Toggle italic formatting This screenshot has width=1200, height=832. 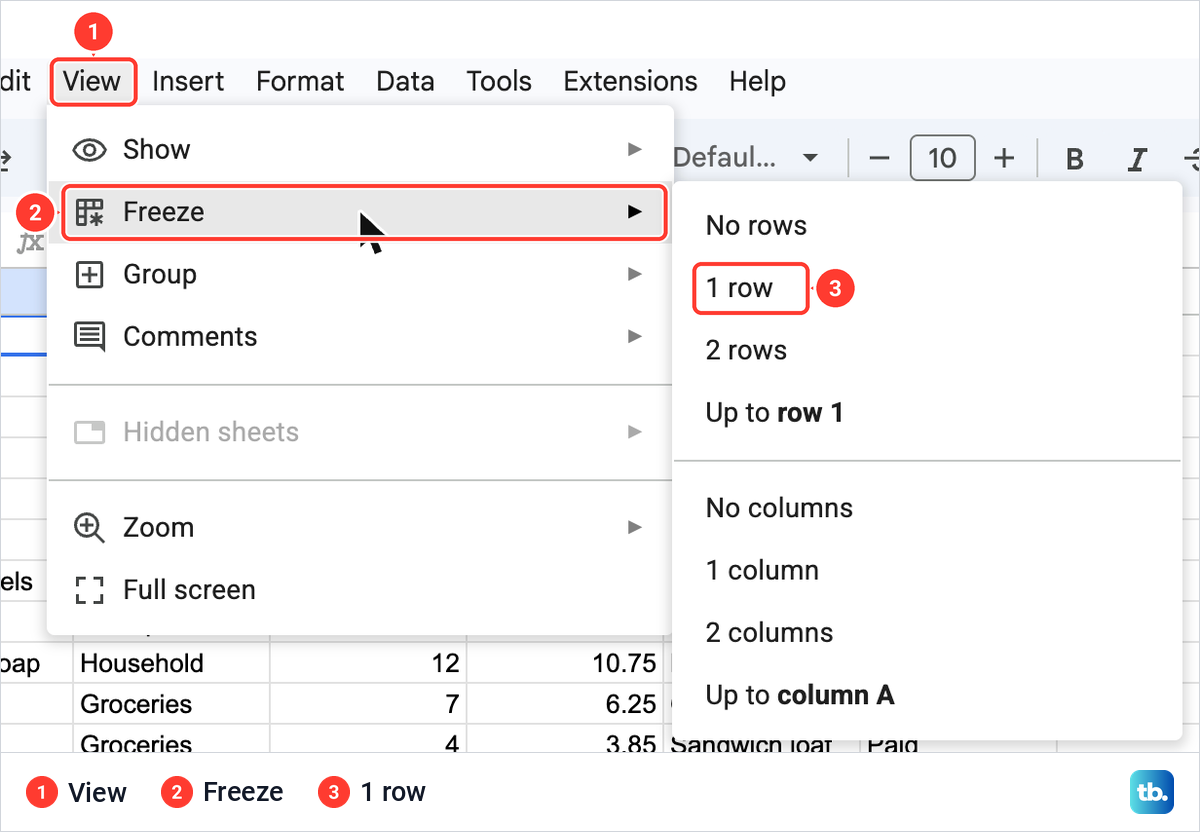click(x=1137, y=158)
